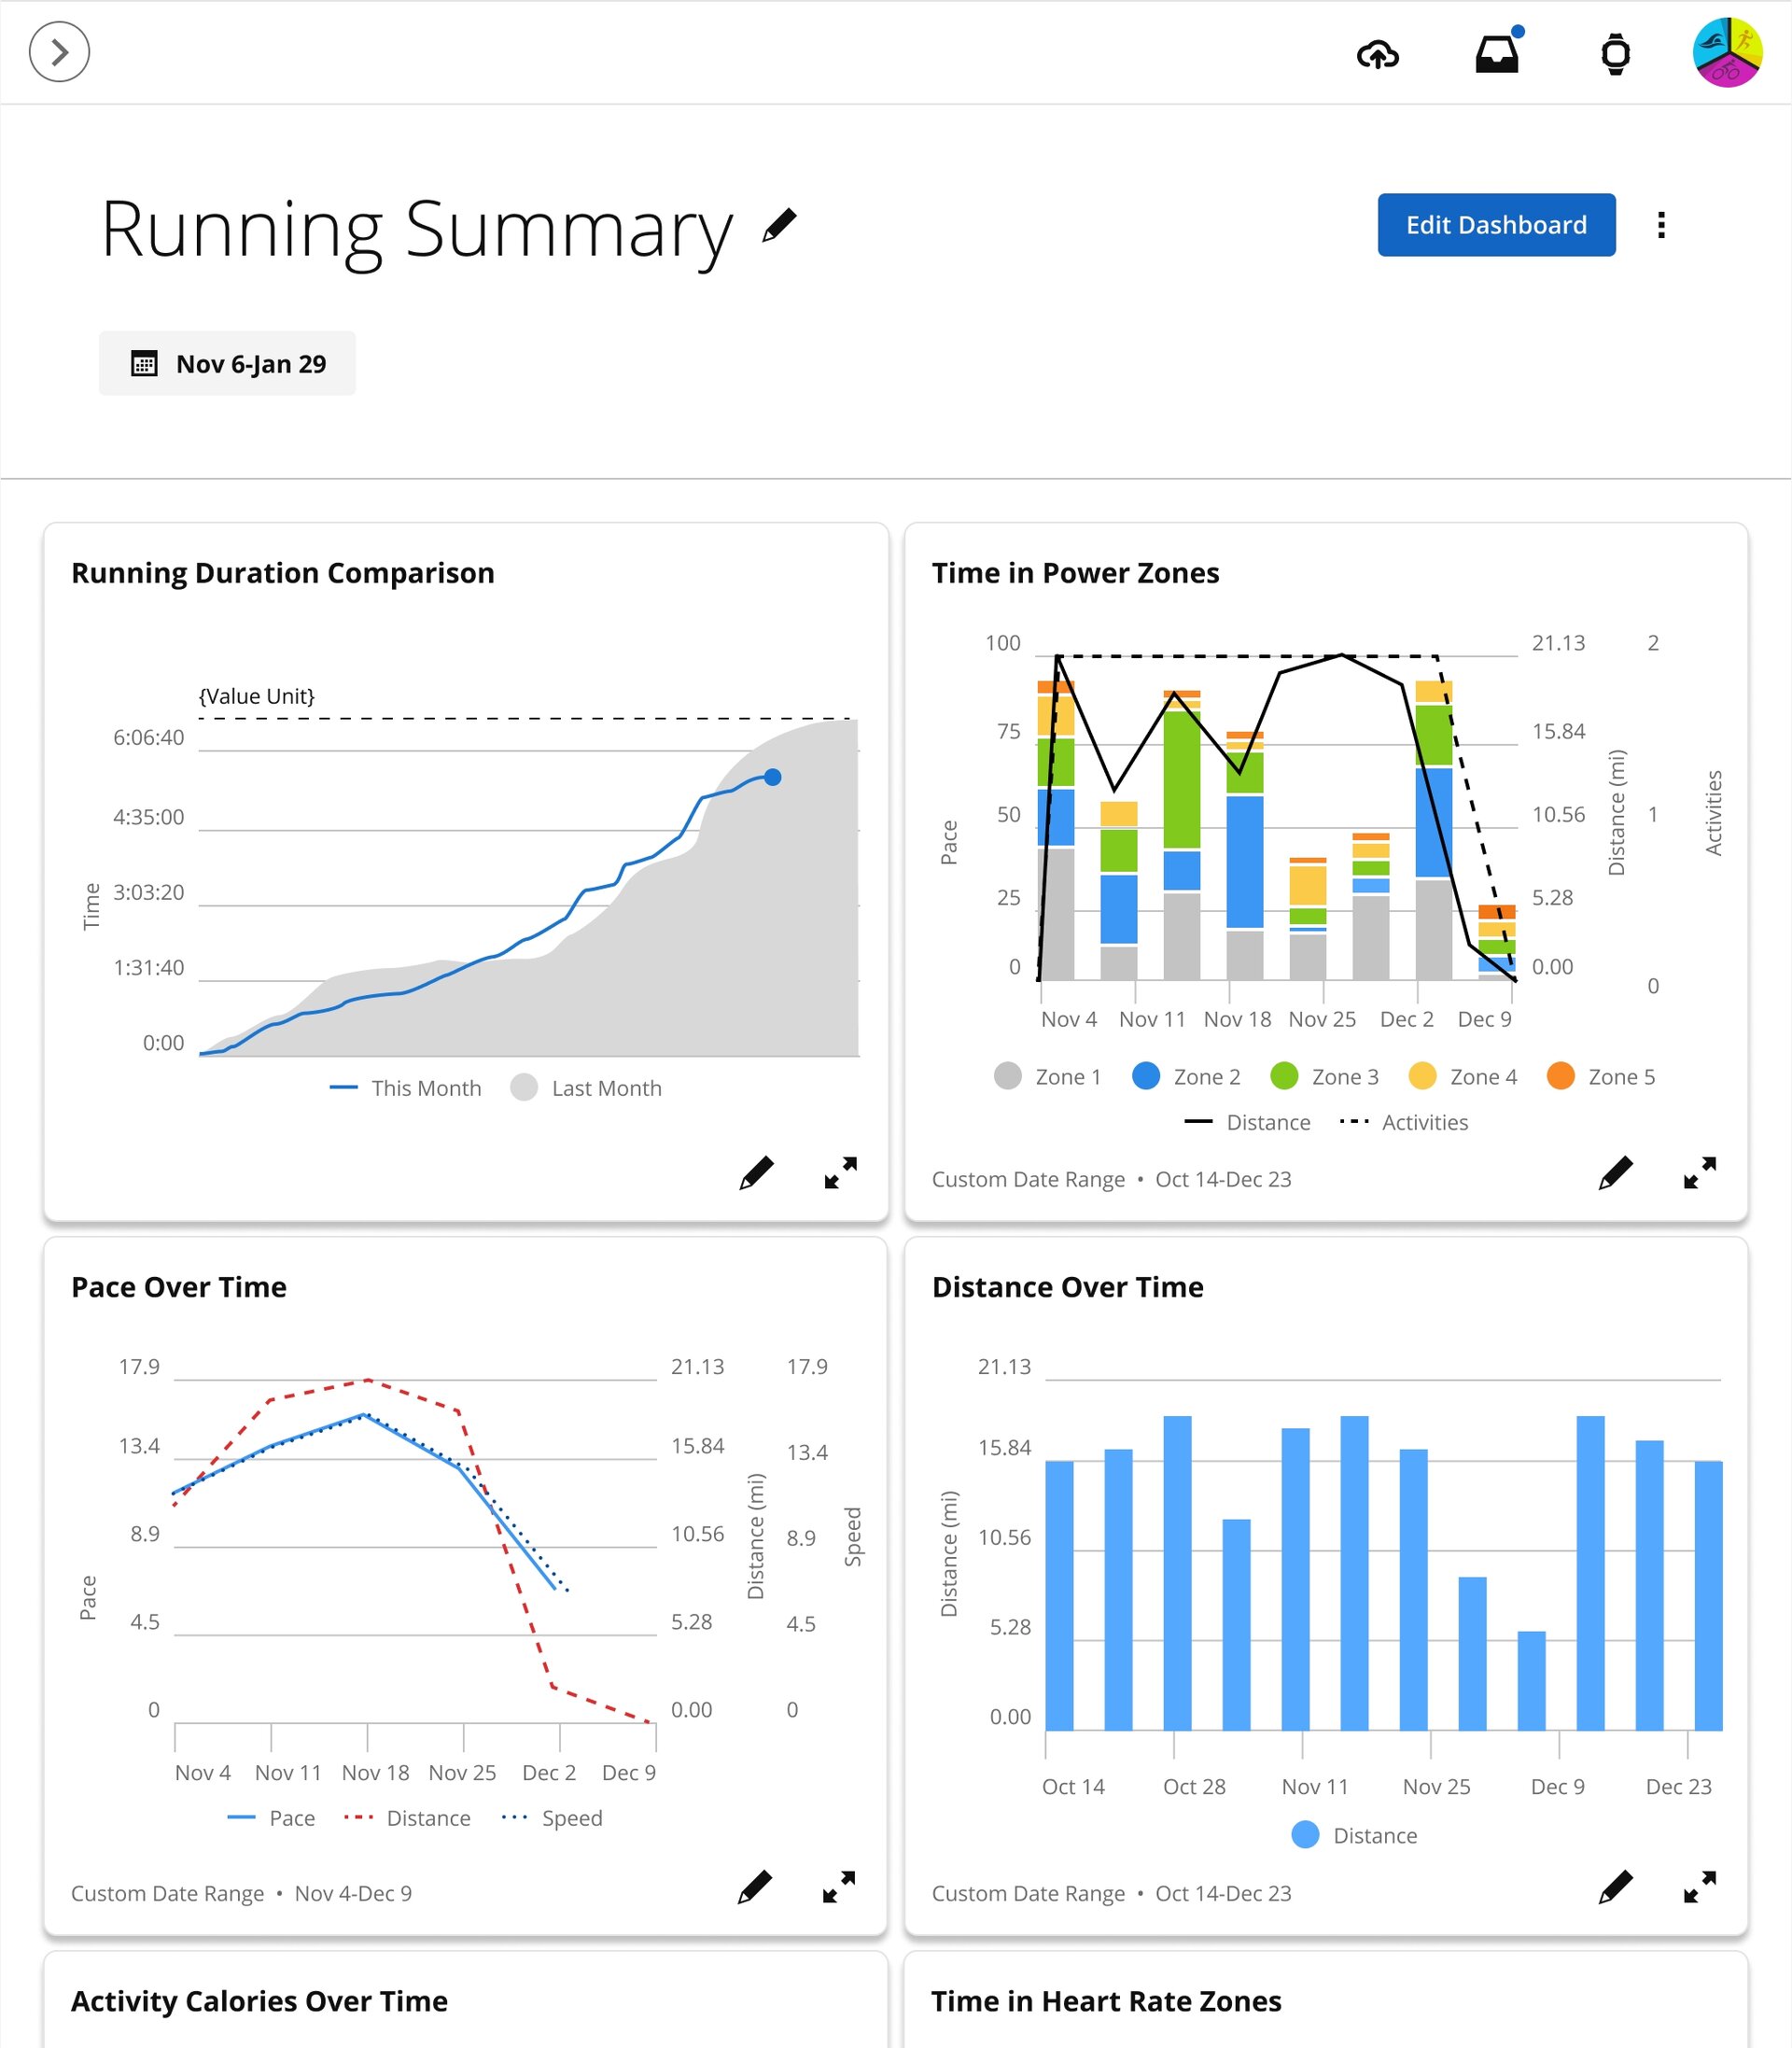The height and width of the screenshot is (2048, 1792).
Task: Edit the Running Summary title pencil
Action: 779,225
